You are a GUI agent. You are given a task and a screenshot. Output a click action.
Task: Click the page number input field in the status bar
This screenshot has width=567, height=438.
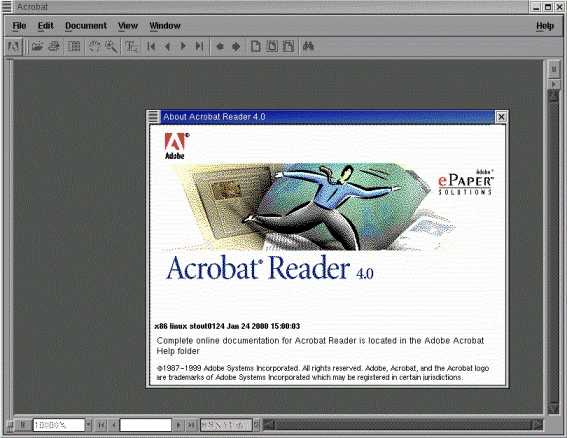click(145, 425)
